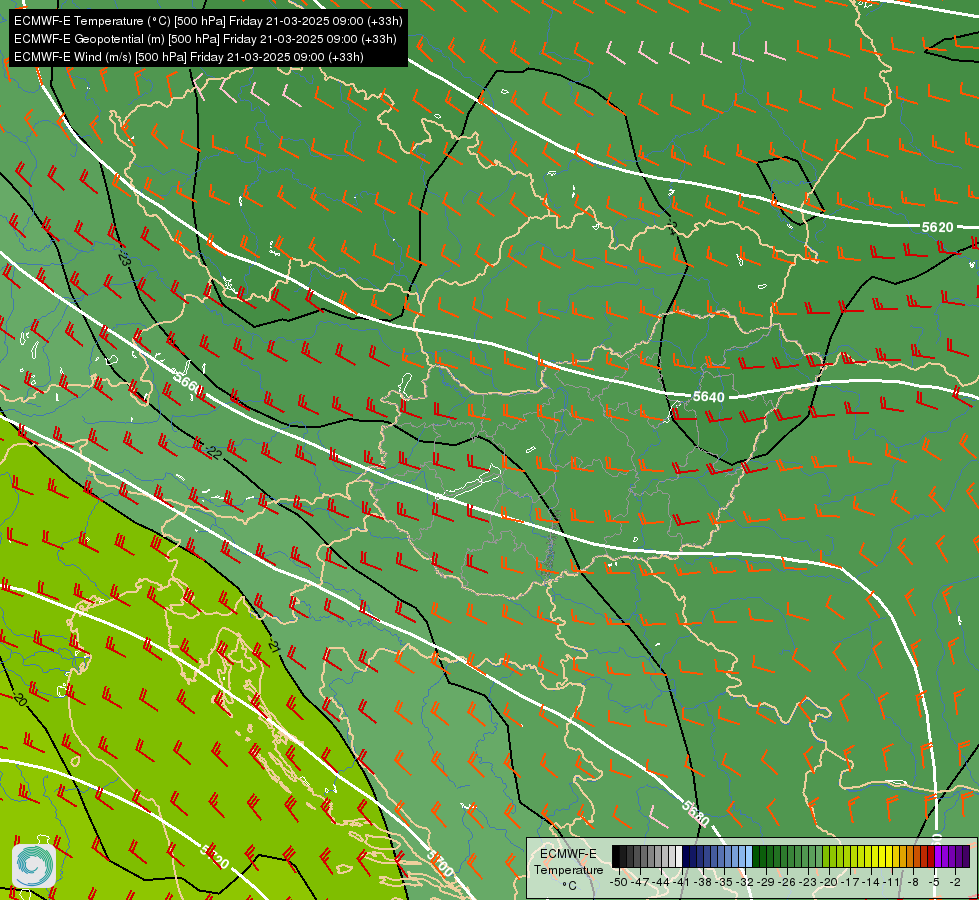
Task: Click the black -50 legend swatch
Action: click(x=616, y=856)
